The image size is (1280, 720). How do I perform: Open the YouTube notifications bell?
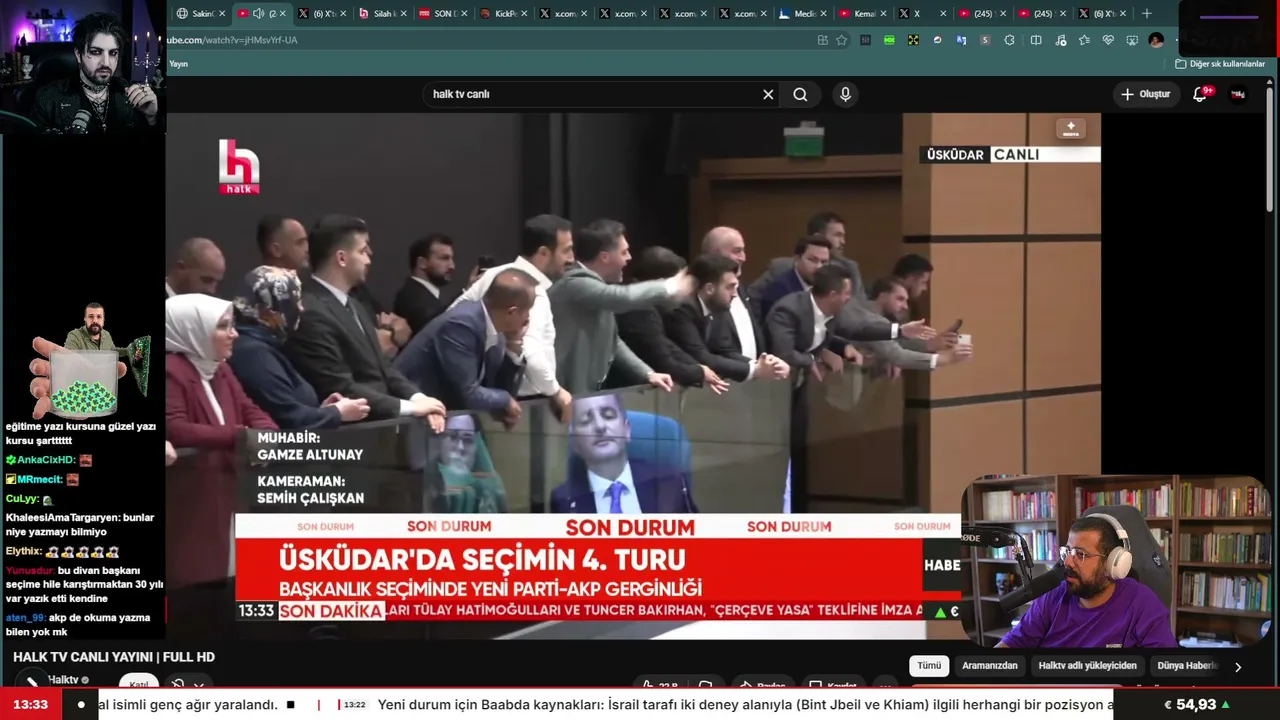(1200, 94)
